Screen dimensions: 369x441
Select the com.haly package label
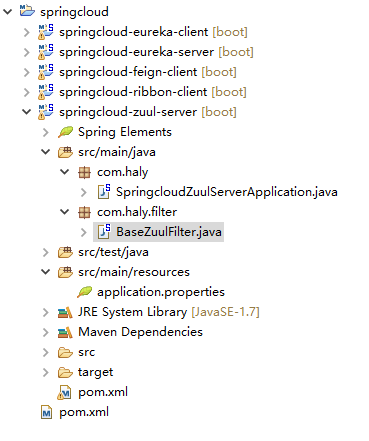123,172
